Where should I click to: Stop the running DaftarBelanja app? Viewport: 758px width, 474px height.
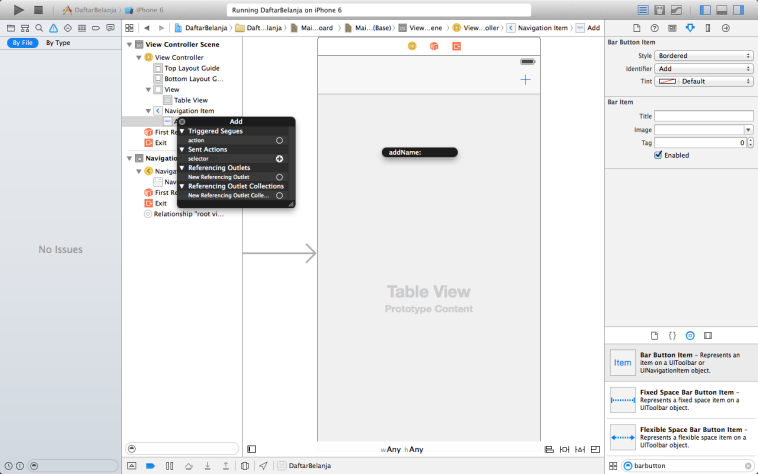(x=39, y=10)
